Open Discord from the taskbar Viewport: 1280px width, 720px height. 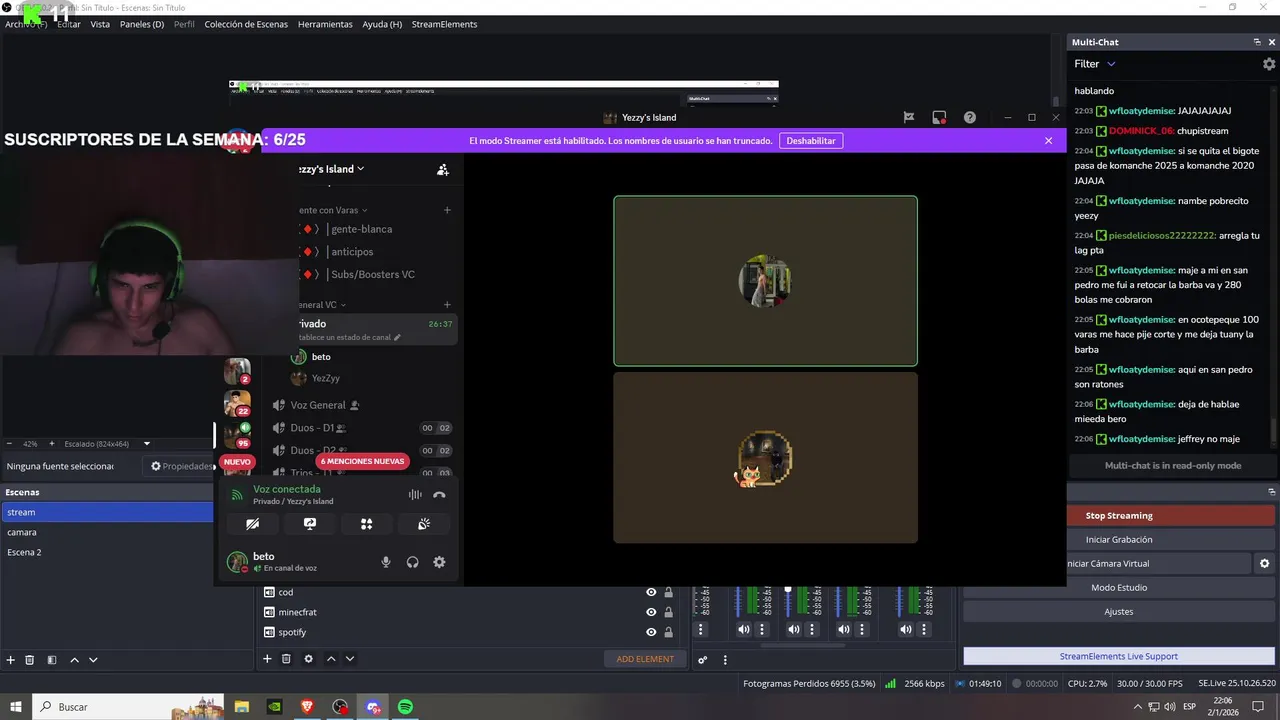[x=373, y=707]
